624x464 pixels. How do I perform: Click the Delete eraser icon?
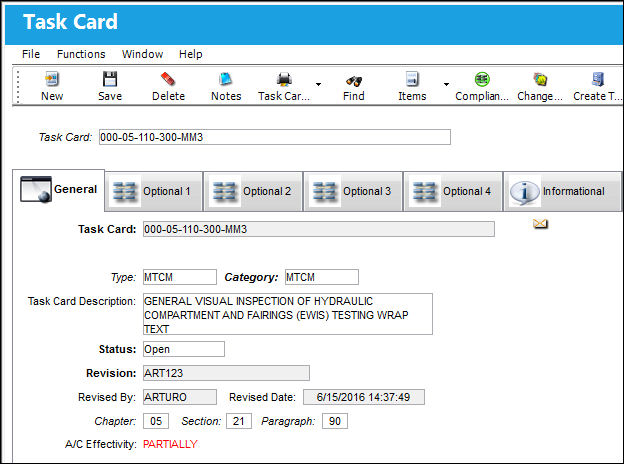(168, 79)
